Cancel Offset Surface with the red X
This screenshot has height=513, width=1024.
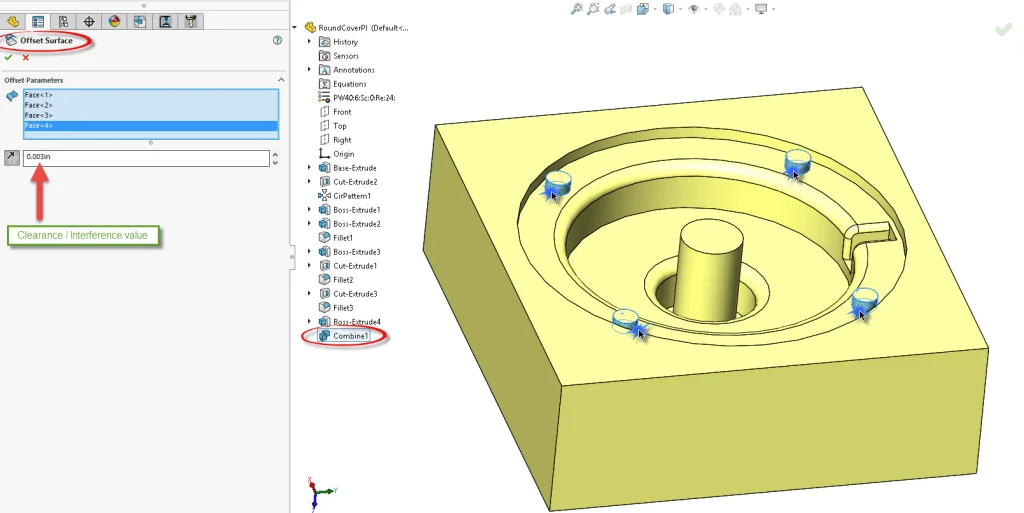tap(26, 57)
